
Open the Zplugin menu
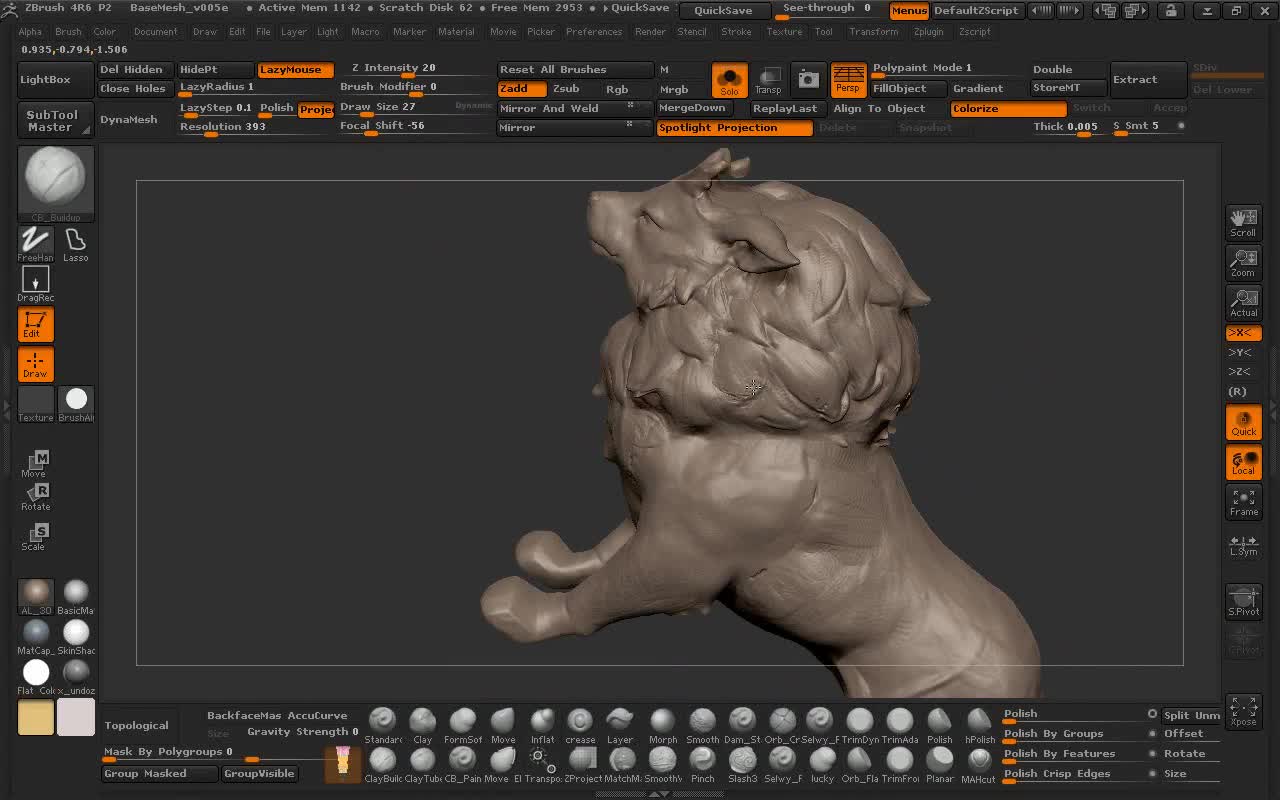[x=928, y=32]
